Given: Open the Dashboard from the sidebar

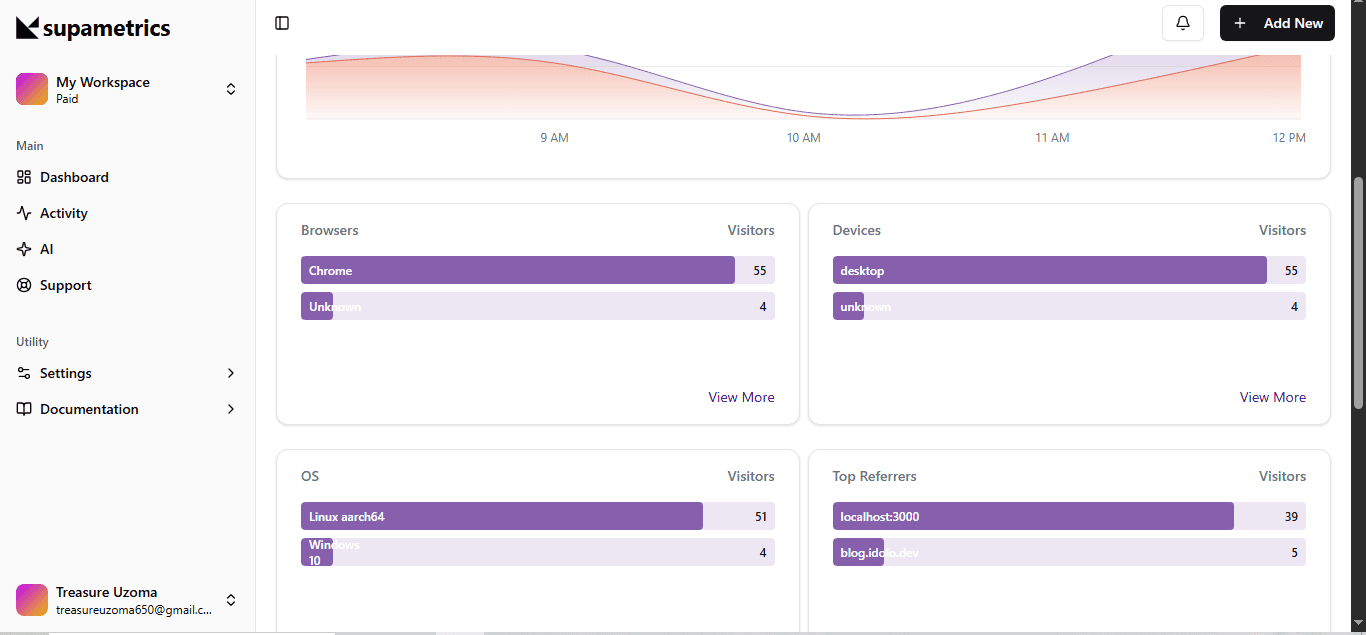Looking at the screenshot, I should [73, 177].
